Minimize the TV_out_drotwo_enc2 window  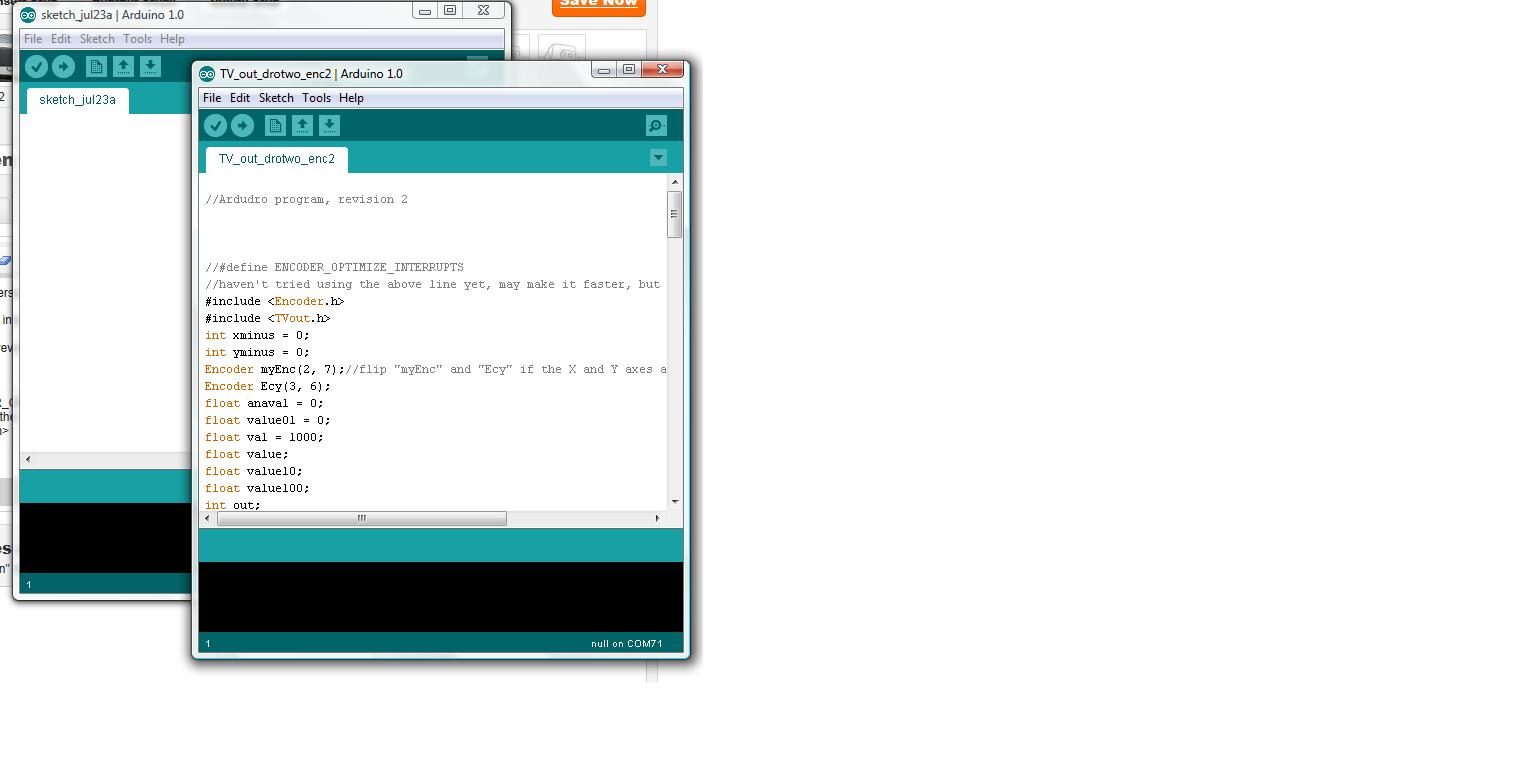click(x=604, y=69)
